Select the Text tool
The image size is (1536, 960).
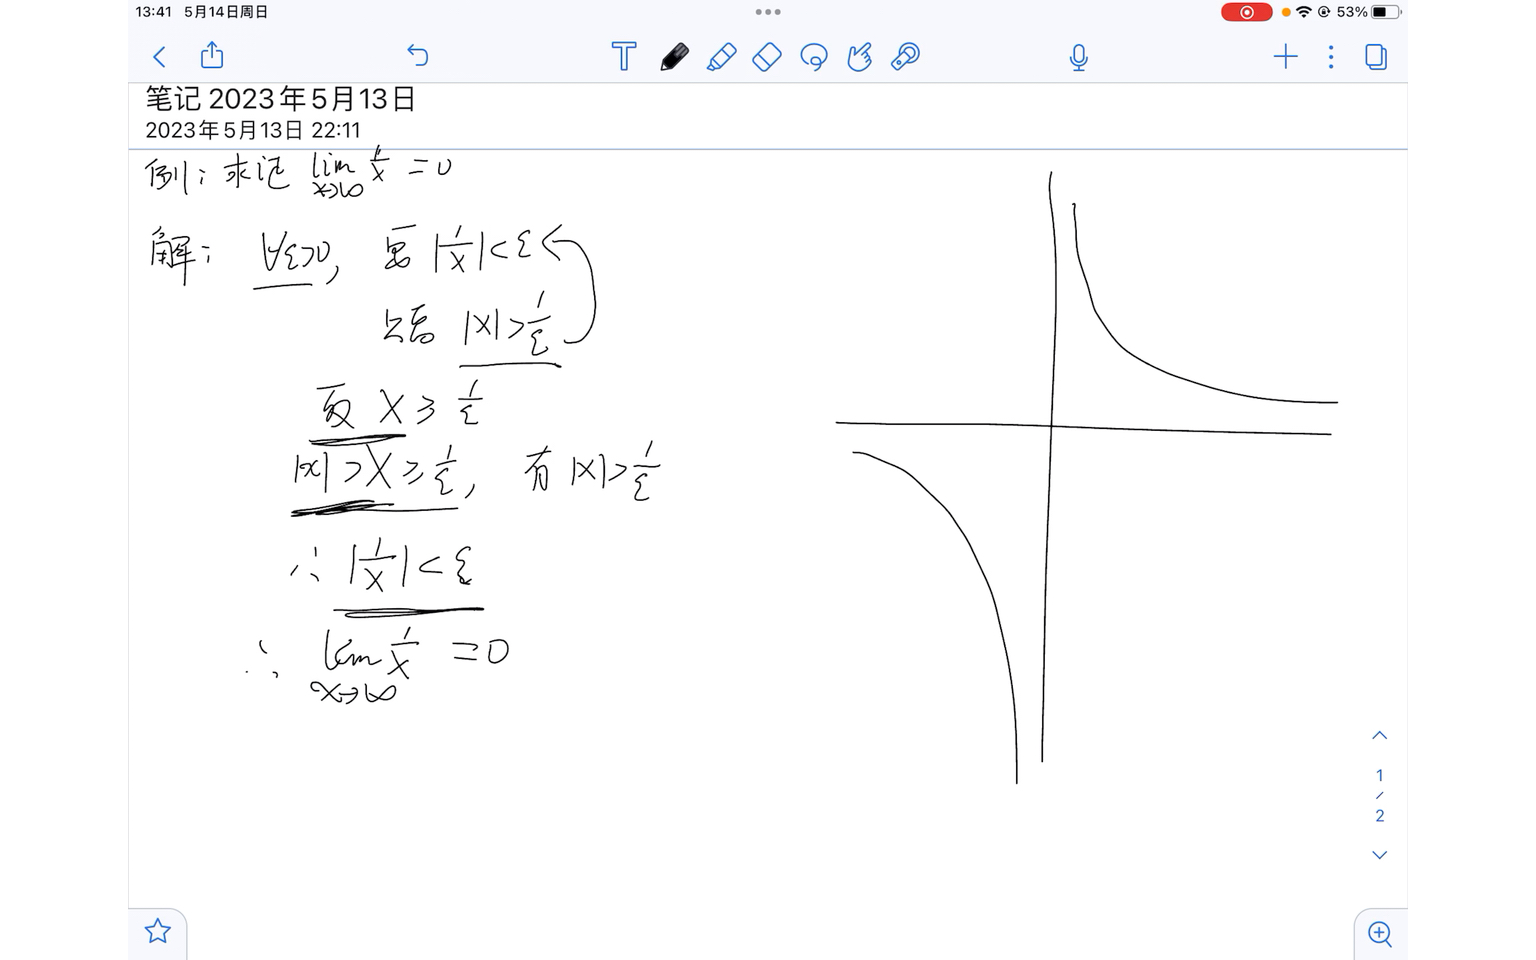(624, 56)
